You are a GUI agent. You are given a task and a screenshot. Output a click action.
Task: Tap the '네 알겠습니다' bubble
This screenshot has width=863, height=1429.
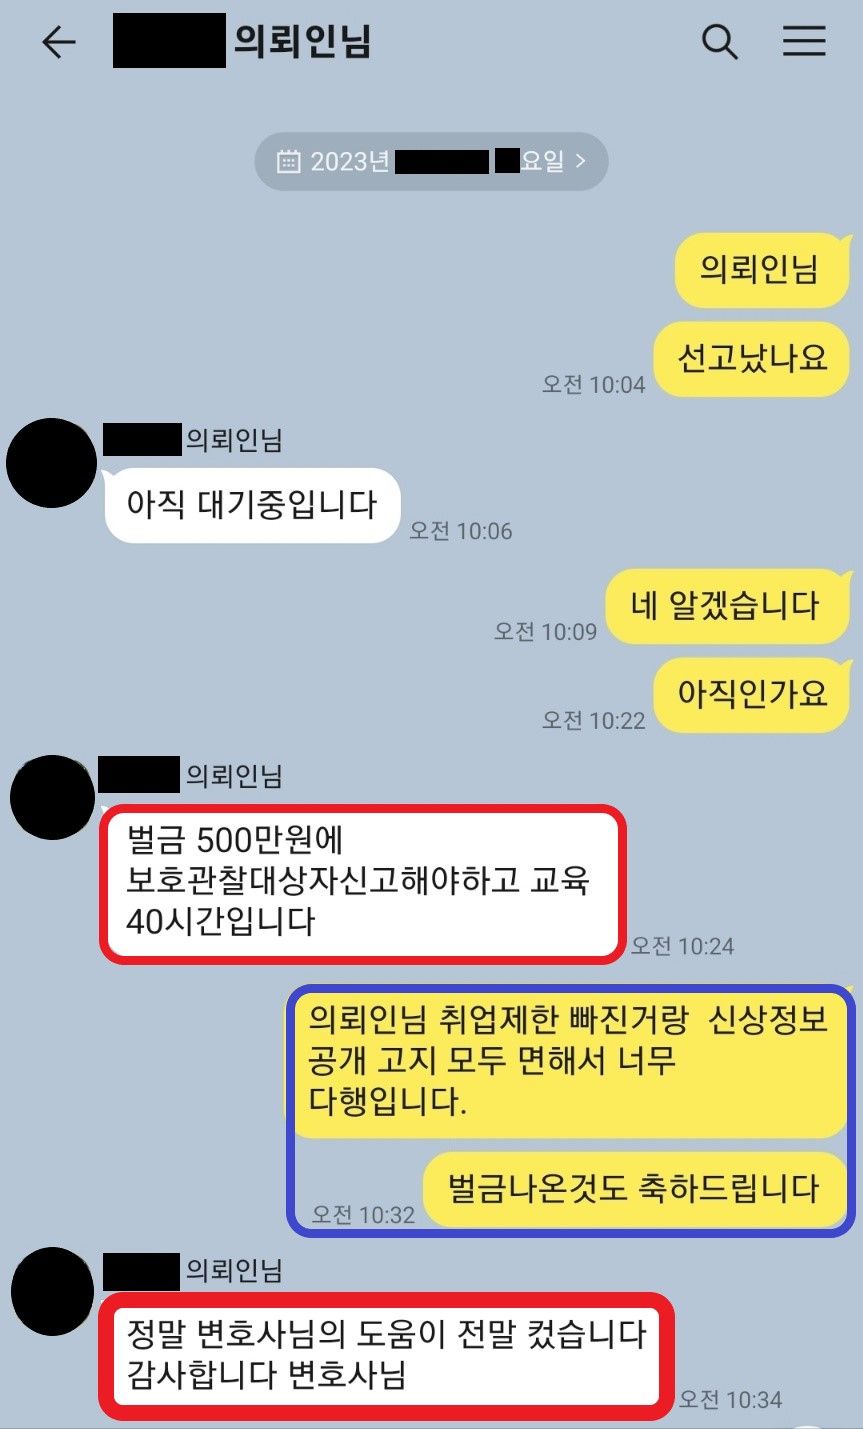pyautogui.click(x=726, y=606)
